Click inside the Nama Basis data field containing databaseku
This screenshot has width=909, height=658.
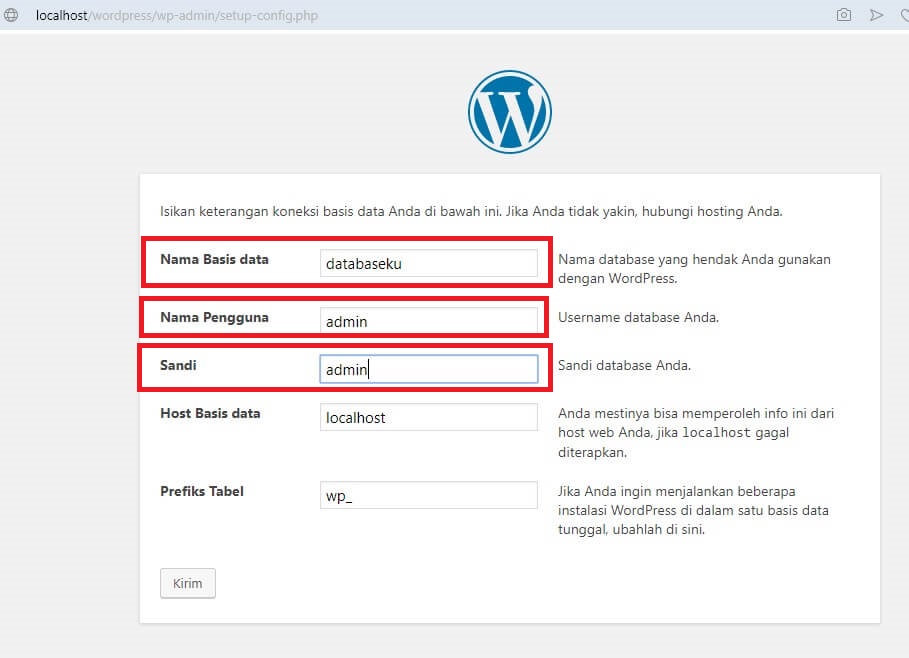click(428, 263)
